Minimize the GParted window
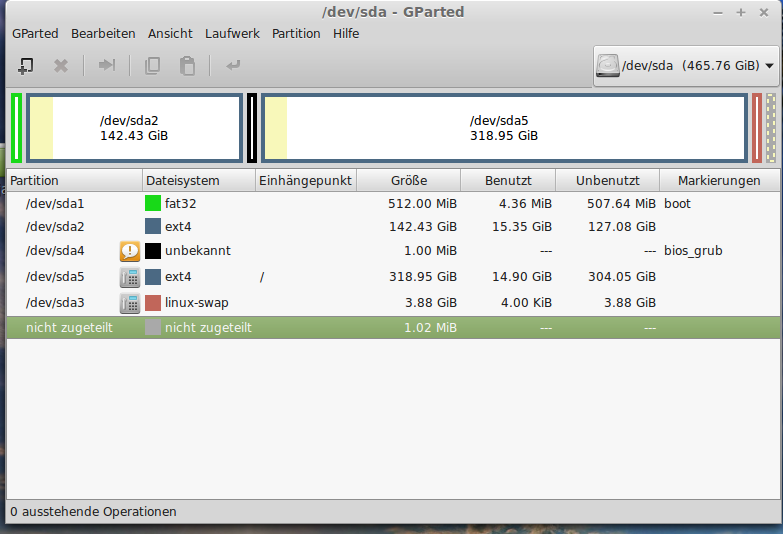The image size is (783, 534). point(718,13)
